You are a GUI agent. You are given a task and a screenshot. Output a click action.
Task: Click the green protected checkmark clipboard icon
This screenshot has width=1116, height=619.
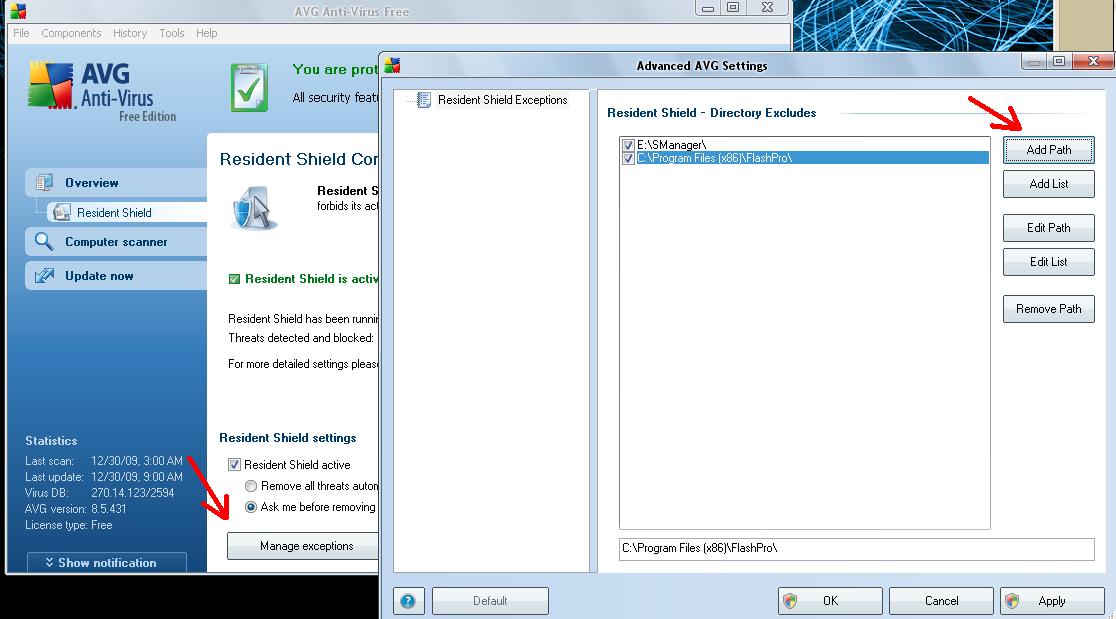249,88
